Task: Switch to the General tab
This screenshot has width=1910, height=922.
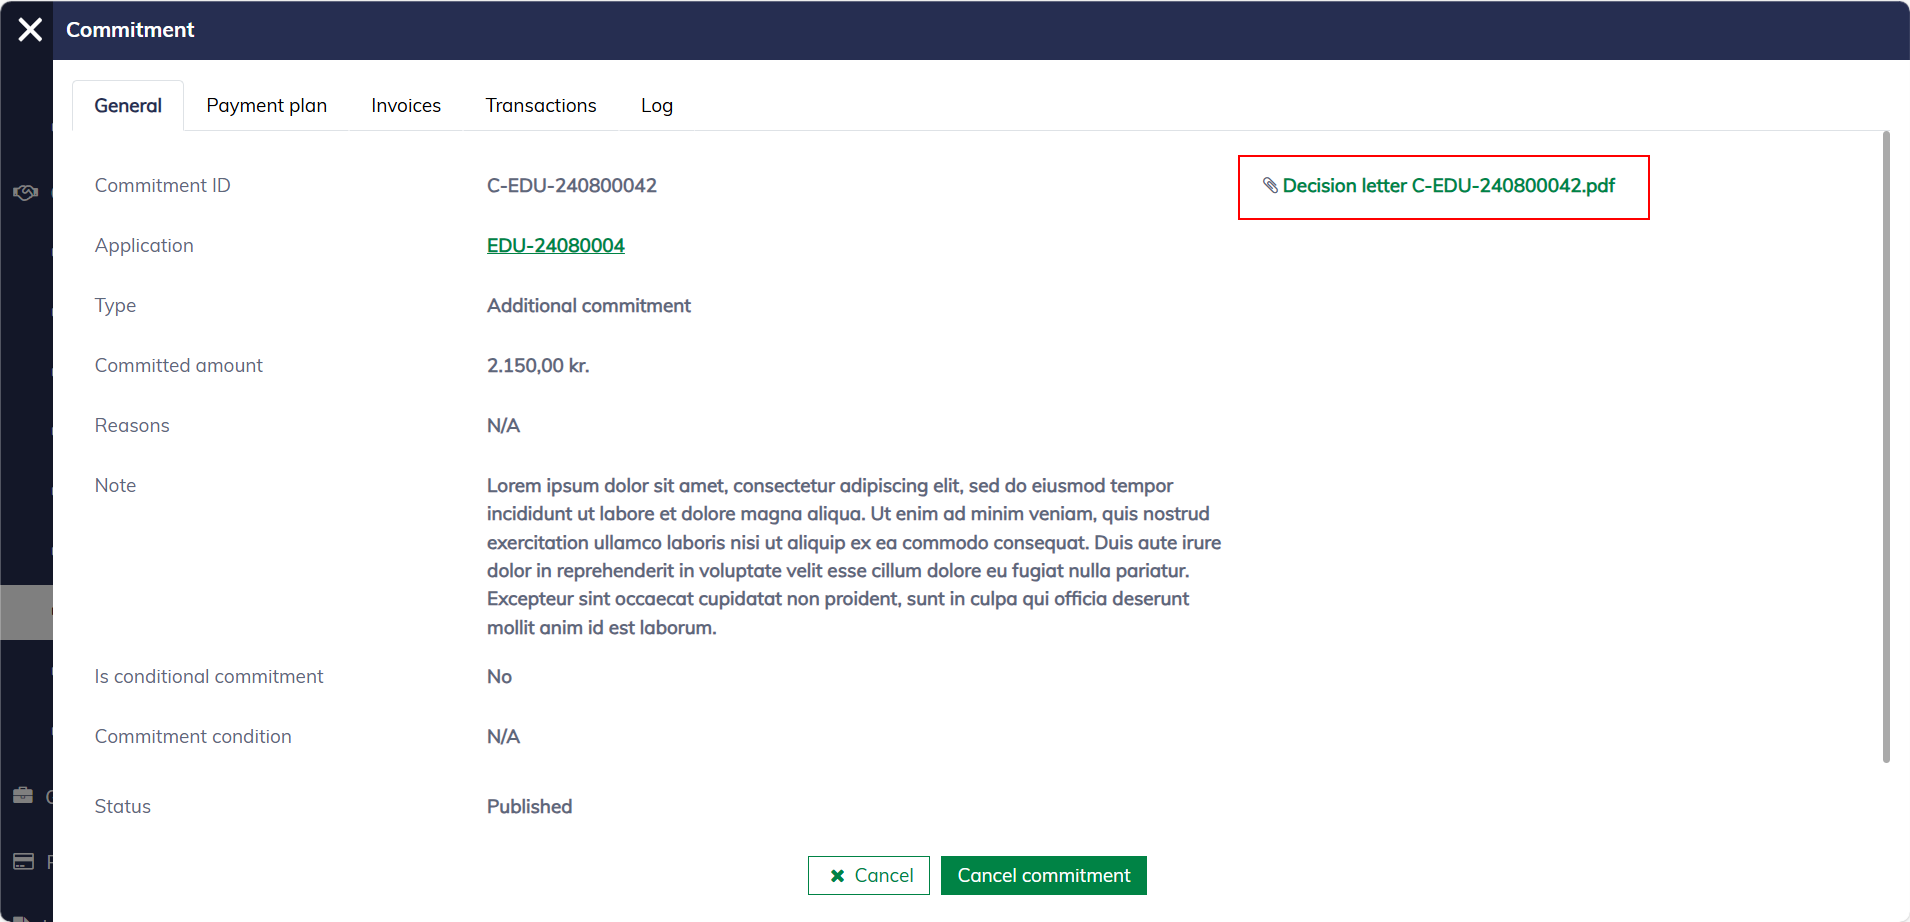Action: coord(128,106)
